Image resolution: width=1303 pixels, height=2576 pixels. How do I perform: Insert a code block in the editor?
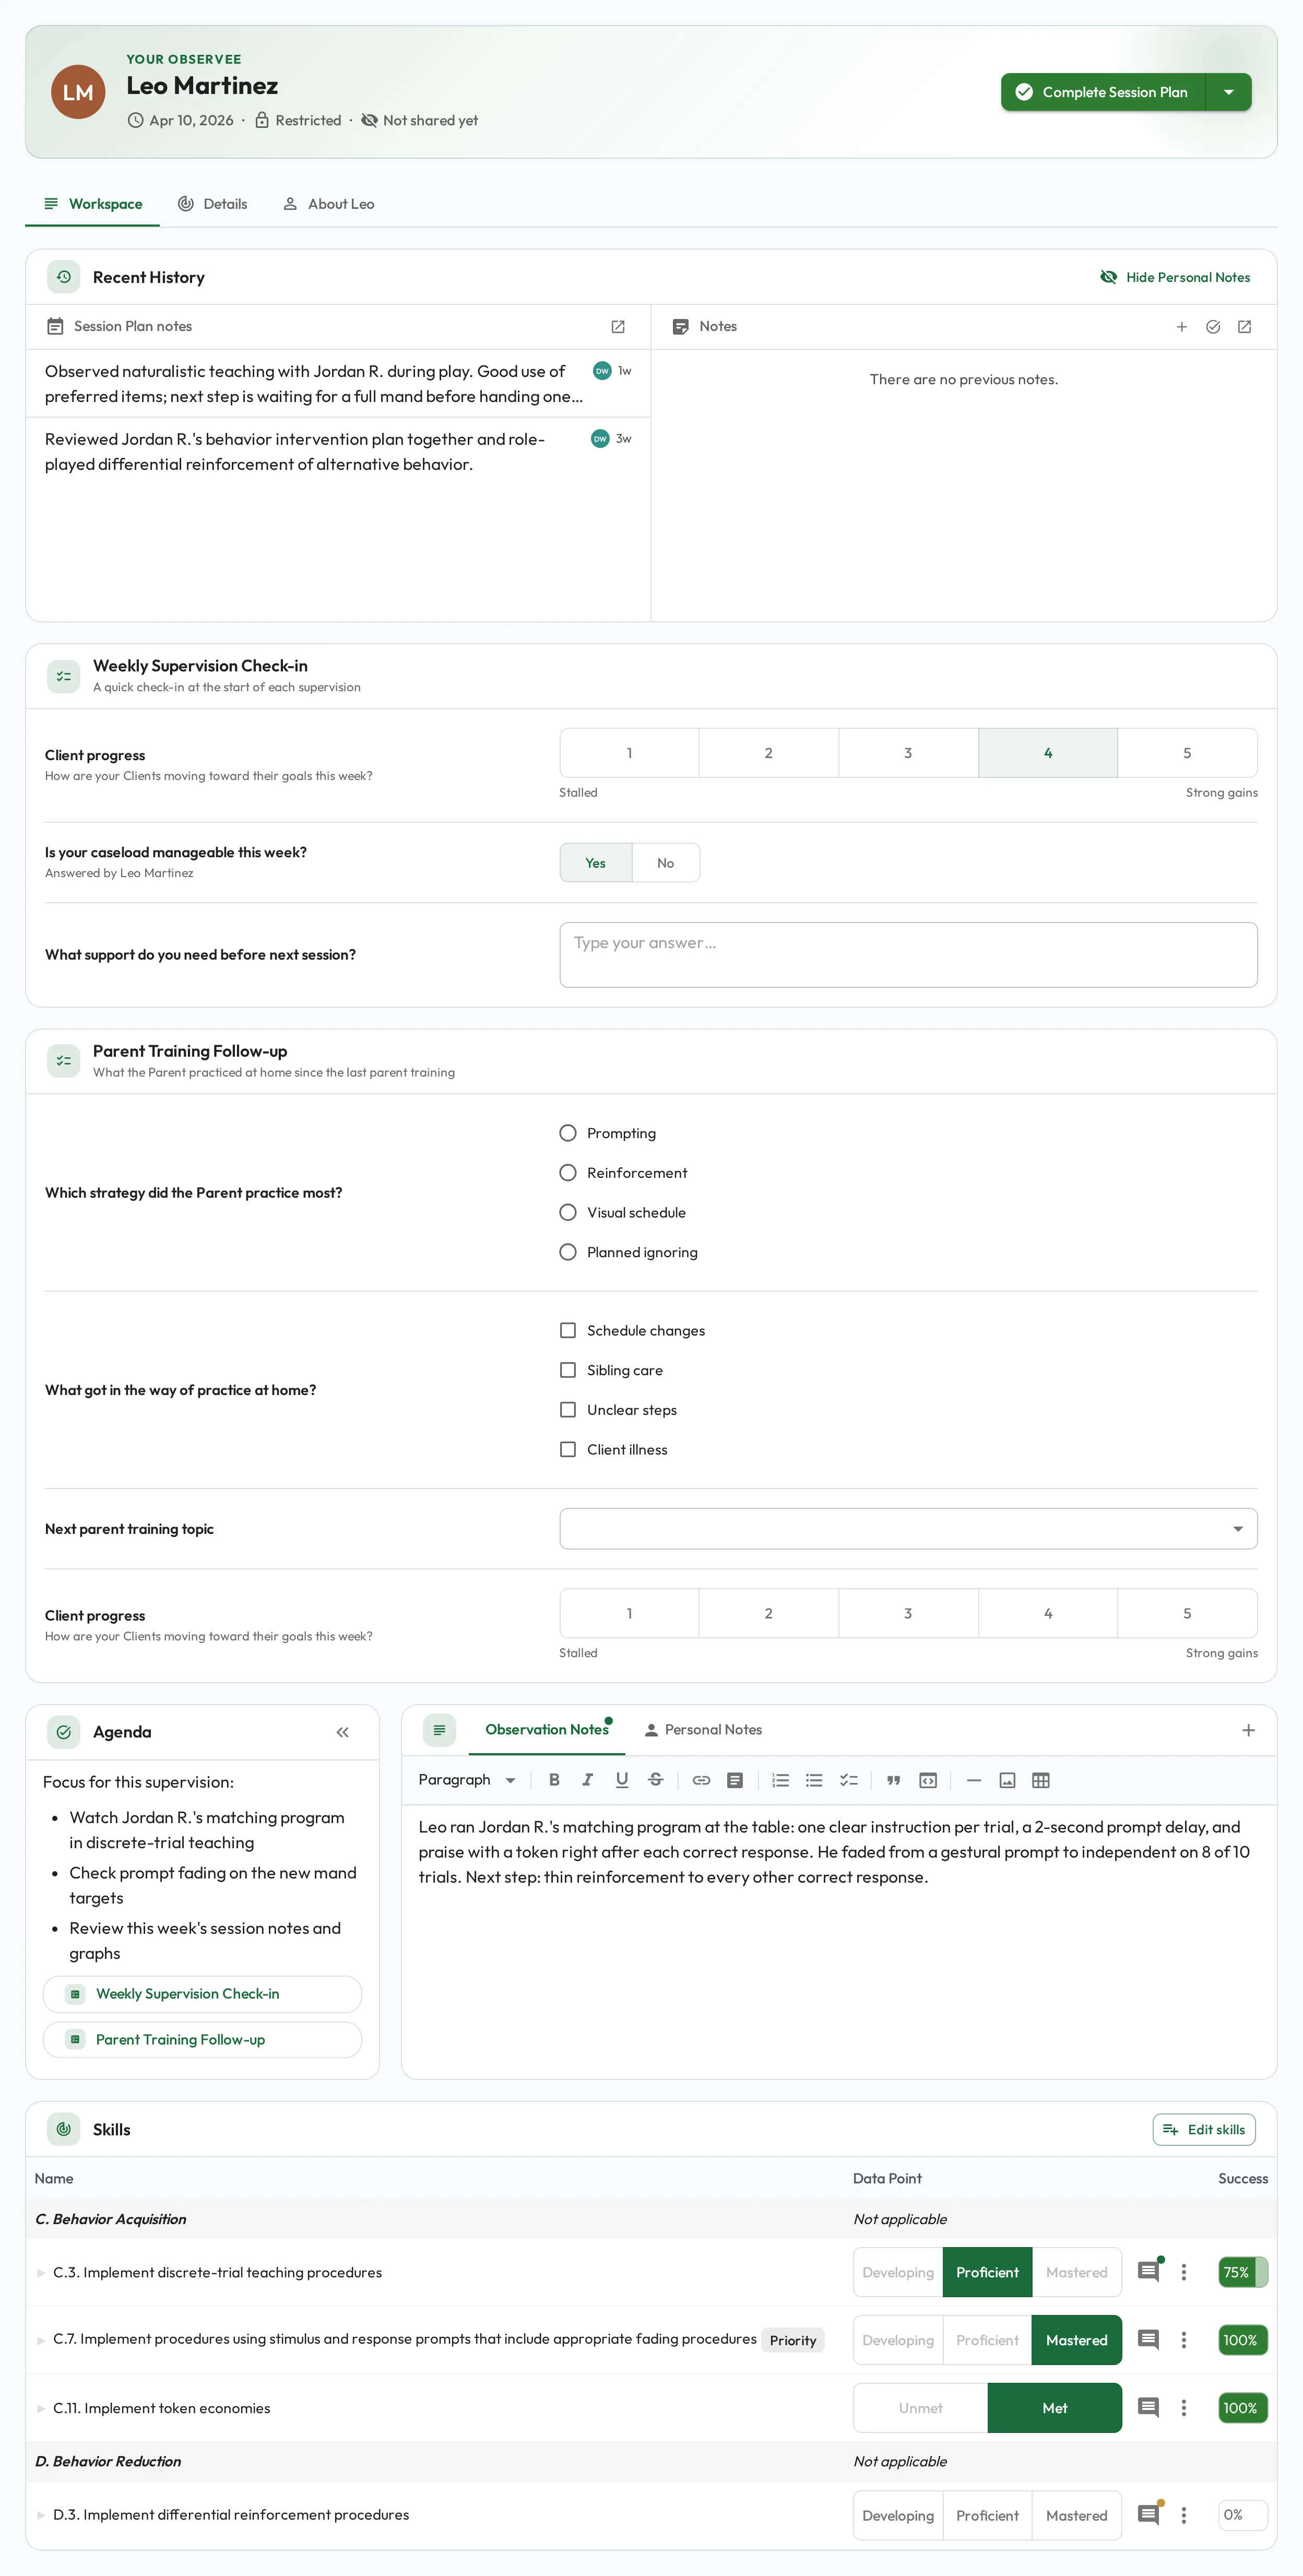[x=928, y=1780]
